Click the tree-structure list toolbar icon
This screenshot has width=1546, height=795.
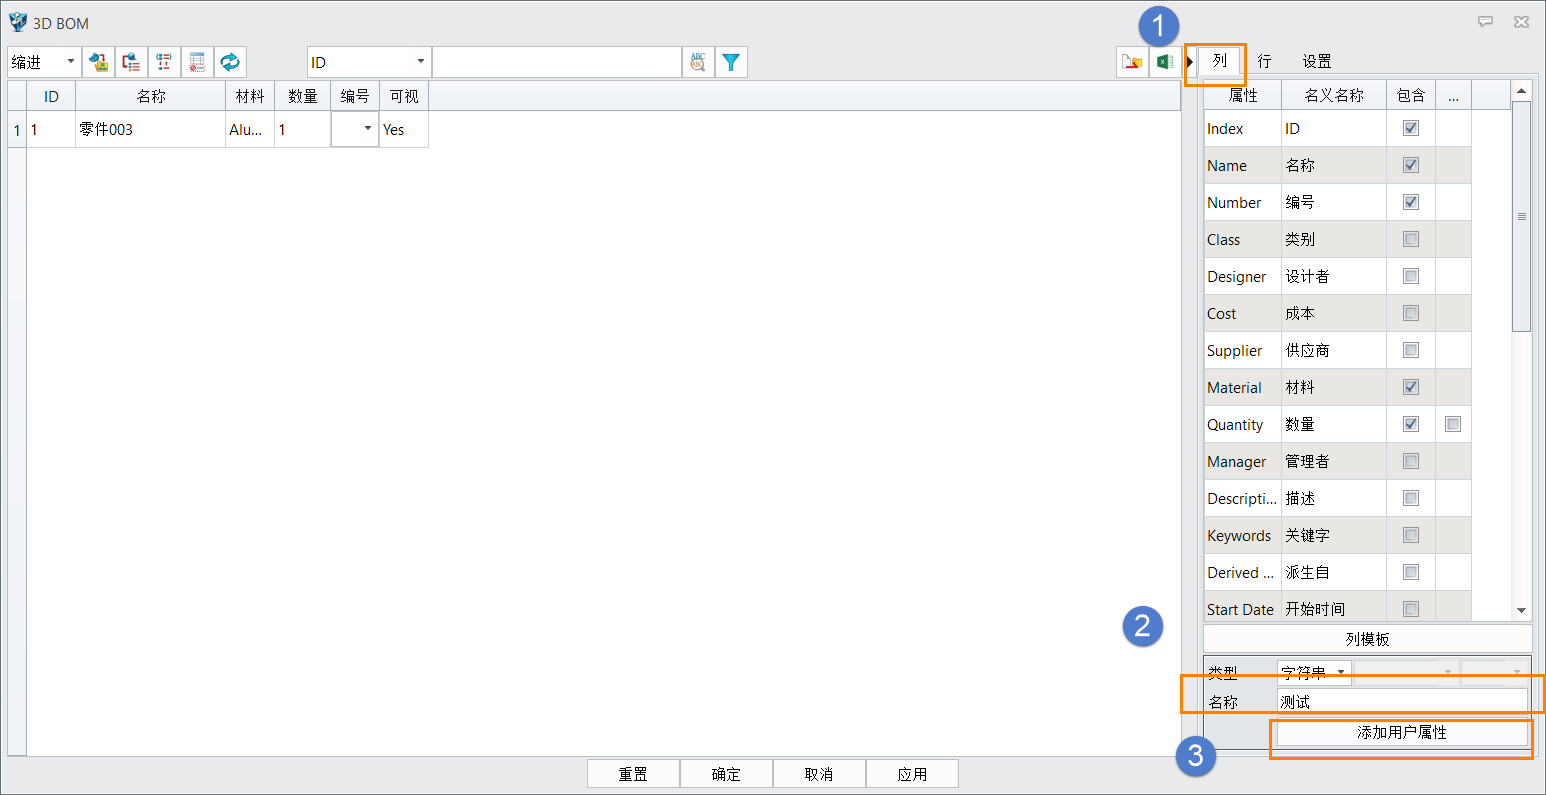(131, 62)
